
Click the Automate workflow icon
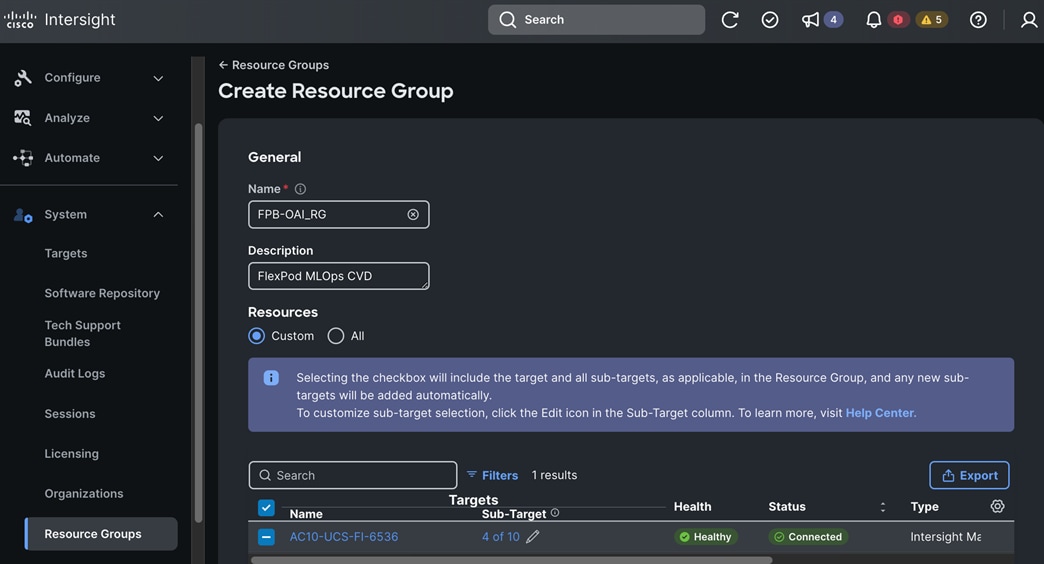tap(23, 158)
